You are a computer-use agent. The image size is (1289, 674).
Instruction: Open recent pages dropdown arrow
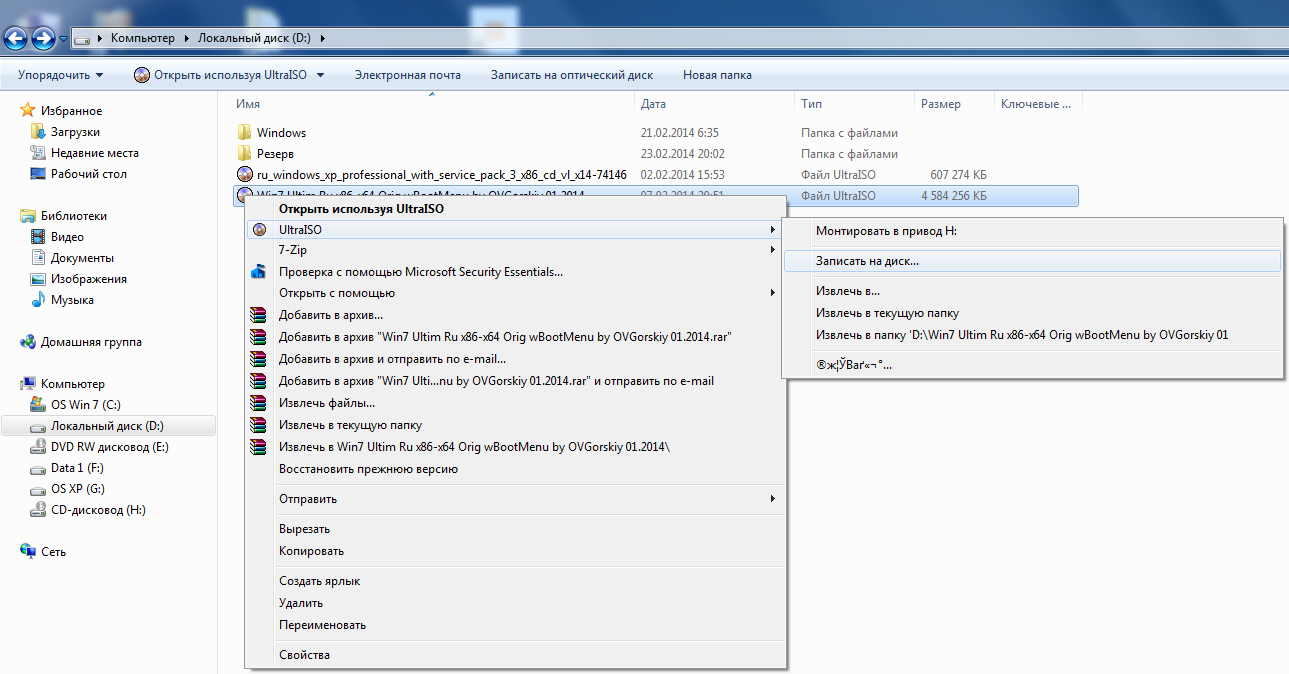tap(64, 39)
